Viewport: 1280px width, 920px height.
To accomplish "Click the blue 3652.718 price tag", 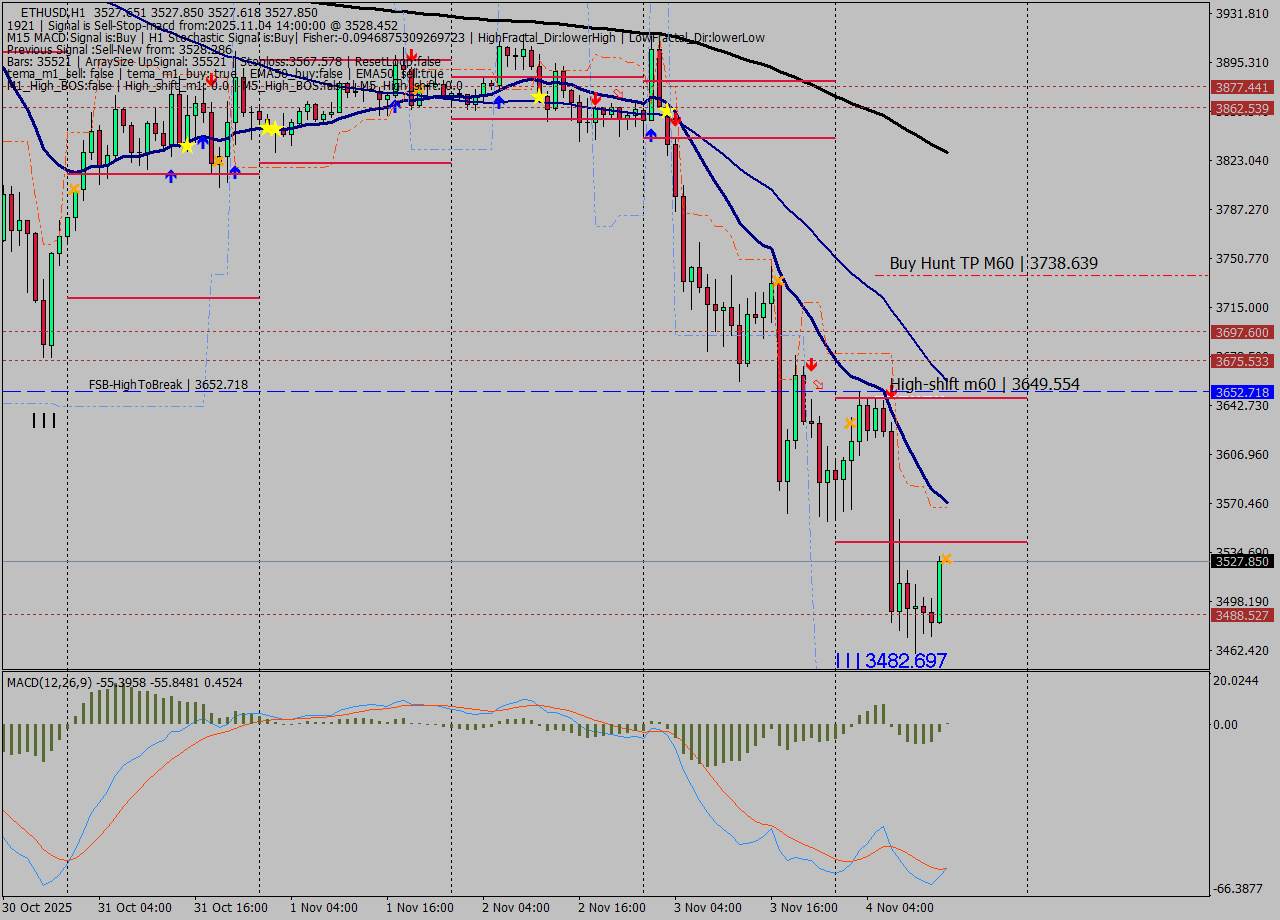I will pos(1240,392).
